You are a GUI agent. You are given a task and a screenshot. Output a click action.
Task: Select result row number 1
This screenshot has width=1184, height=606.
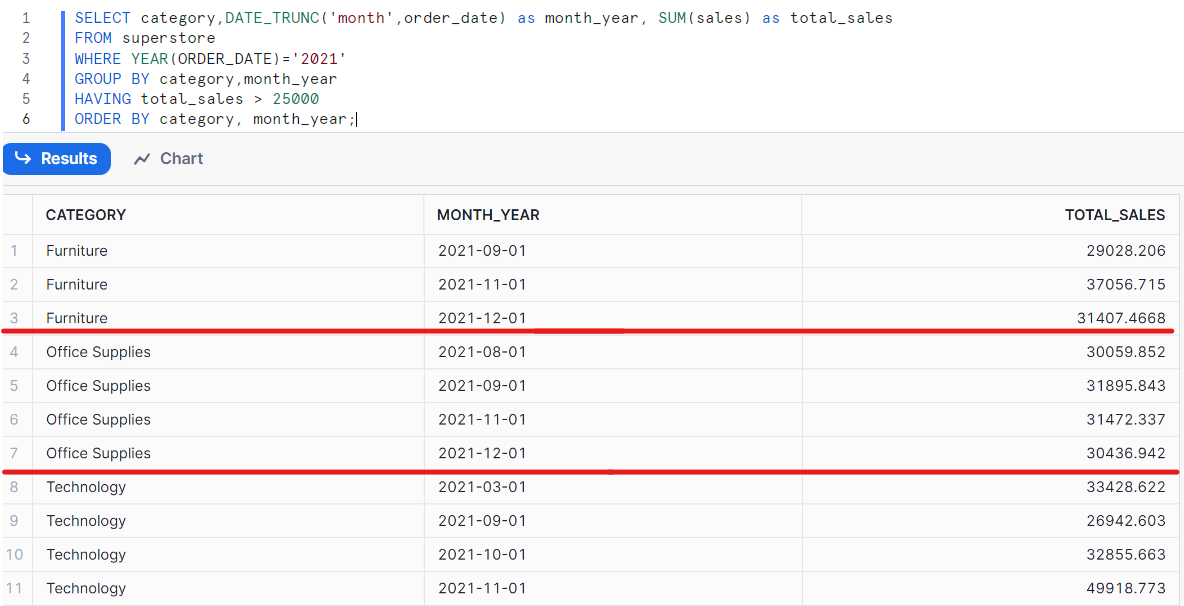[x=14, y=251]
